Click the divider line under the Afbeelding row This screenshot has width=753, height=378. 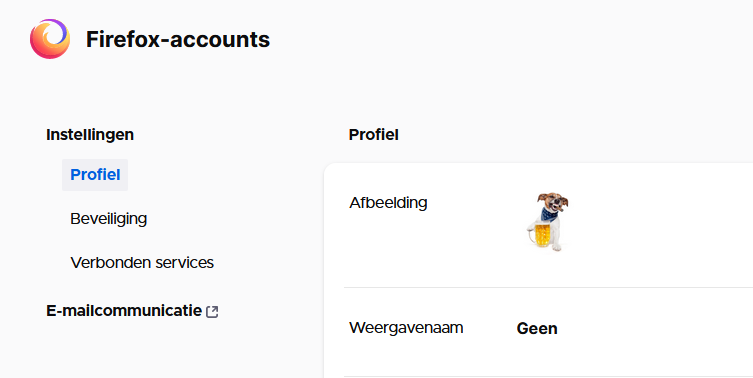coord(548,288)
